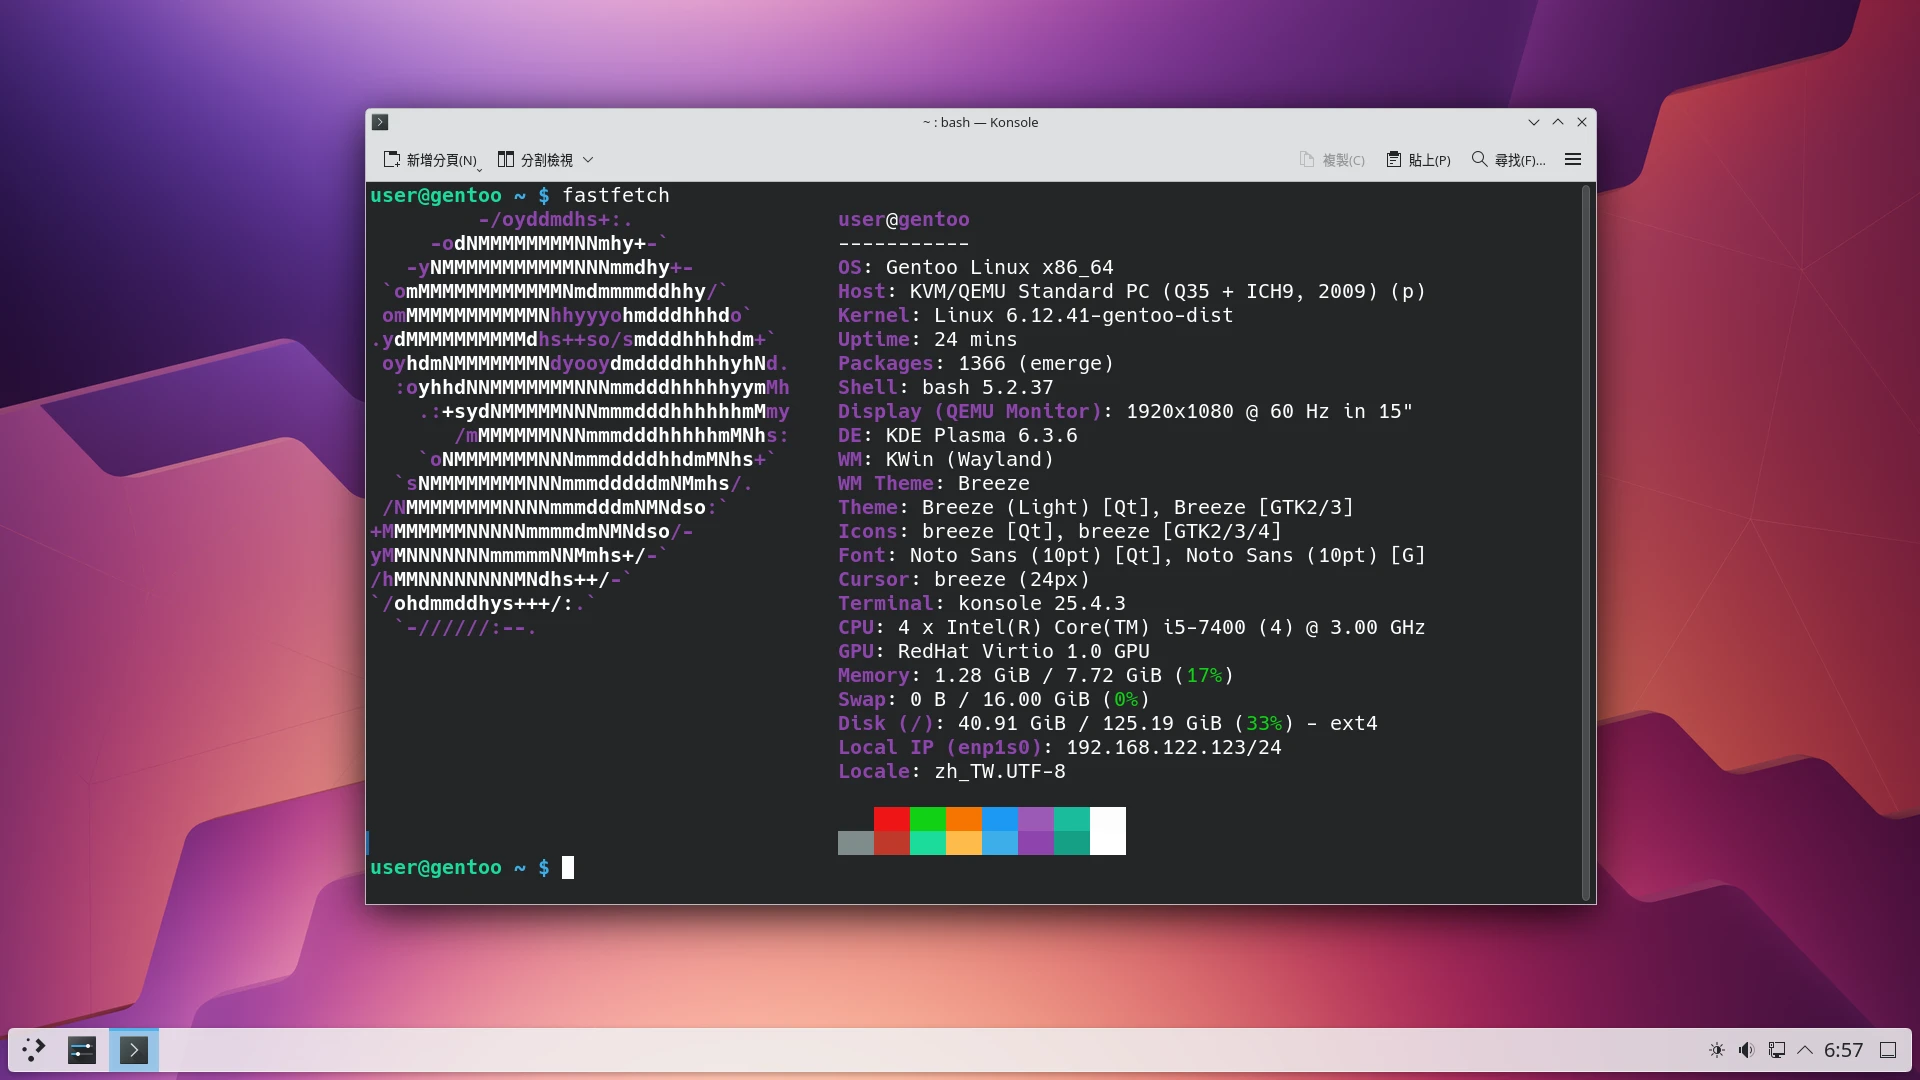Open the network tray indicator
1920x1080 pixels.
[1776, 1050]
